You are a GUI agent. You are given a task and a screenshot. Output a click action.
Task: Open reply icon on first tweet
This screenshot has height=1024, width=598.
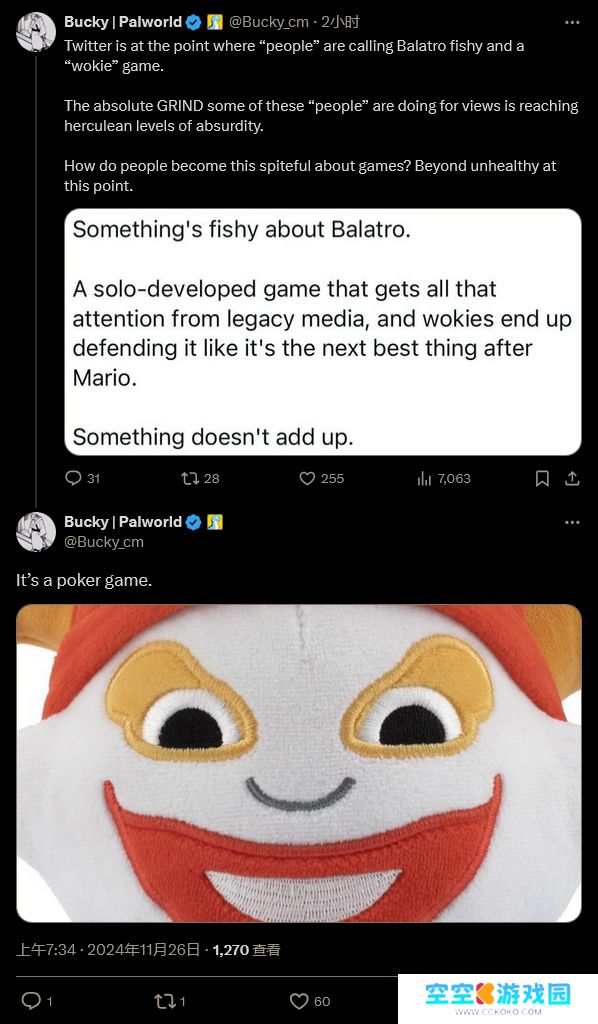73,478
